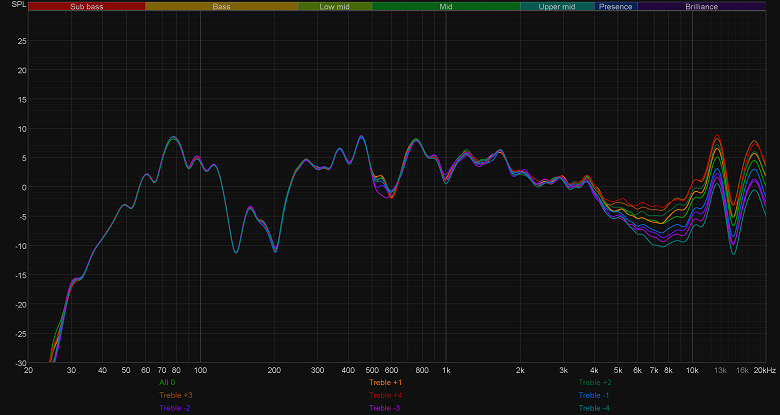Click the 'Upper mid' frequency band label

[557, 6]
